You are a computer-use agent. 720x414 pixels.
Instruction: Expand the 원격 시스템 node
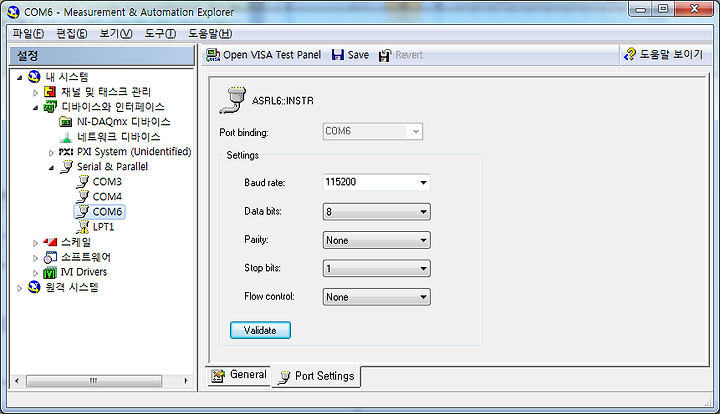coord(20,288)
